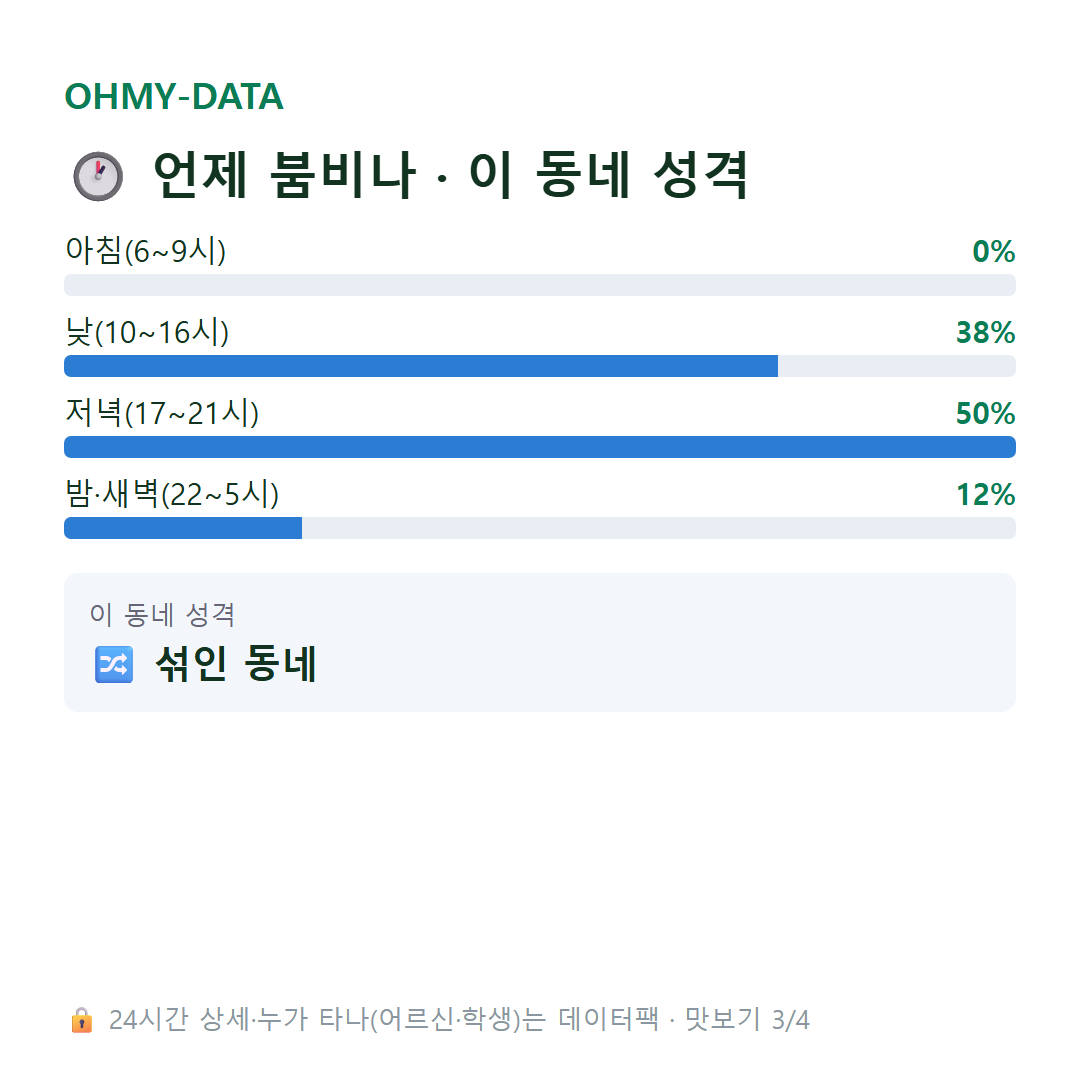The width and height of the screenshot is (1080, 1080).
Task: Click the clock icon beside the title
Action: point(98,176)
